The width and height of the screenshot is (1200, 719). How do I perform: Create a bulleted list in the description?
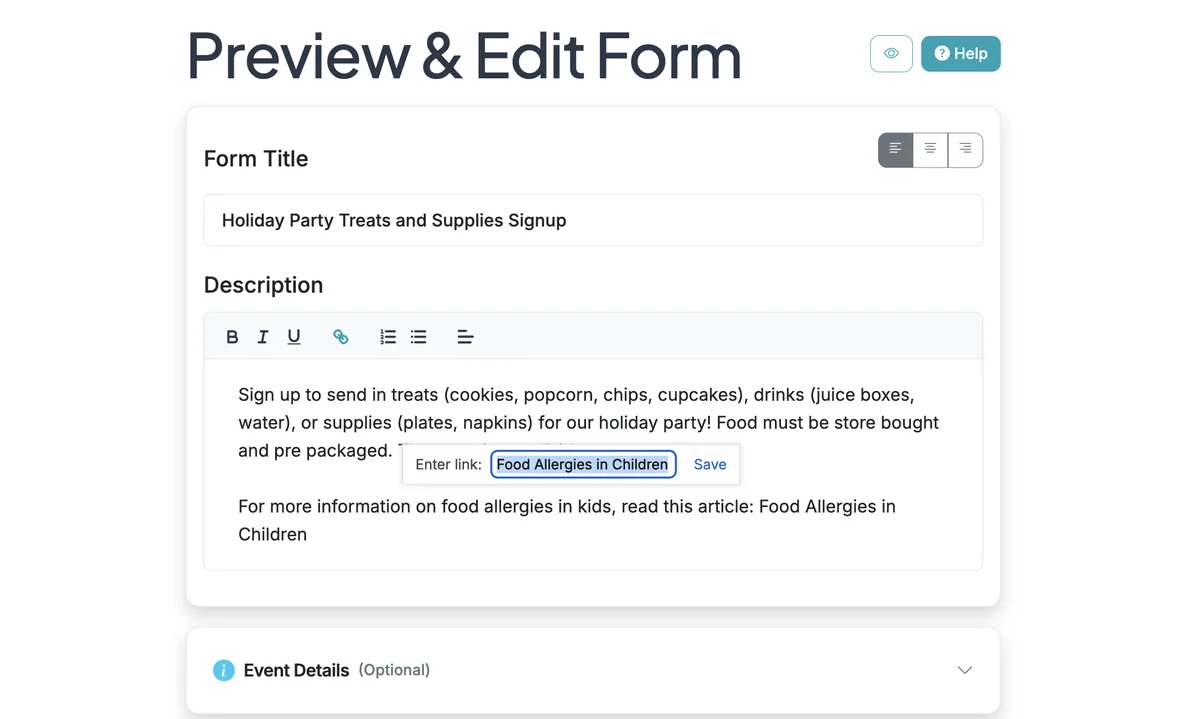(x=418, y=337)
